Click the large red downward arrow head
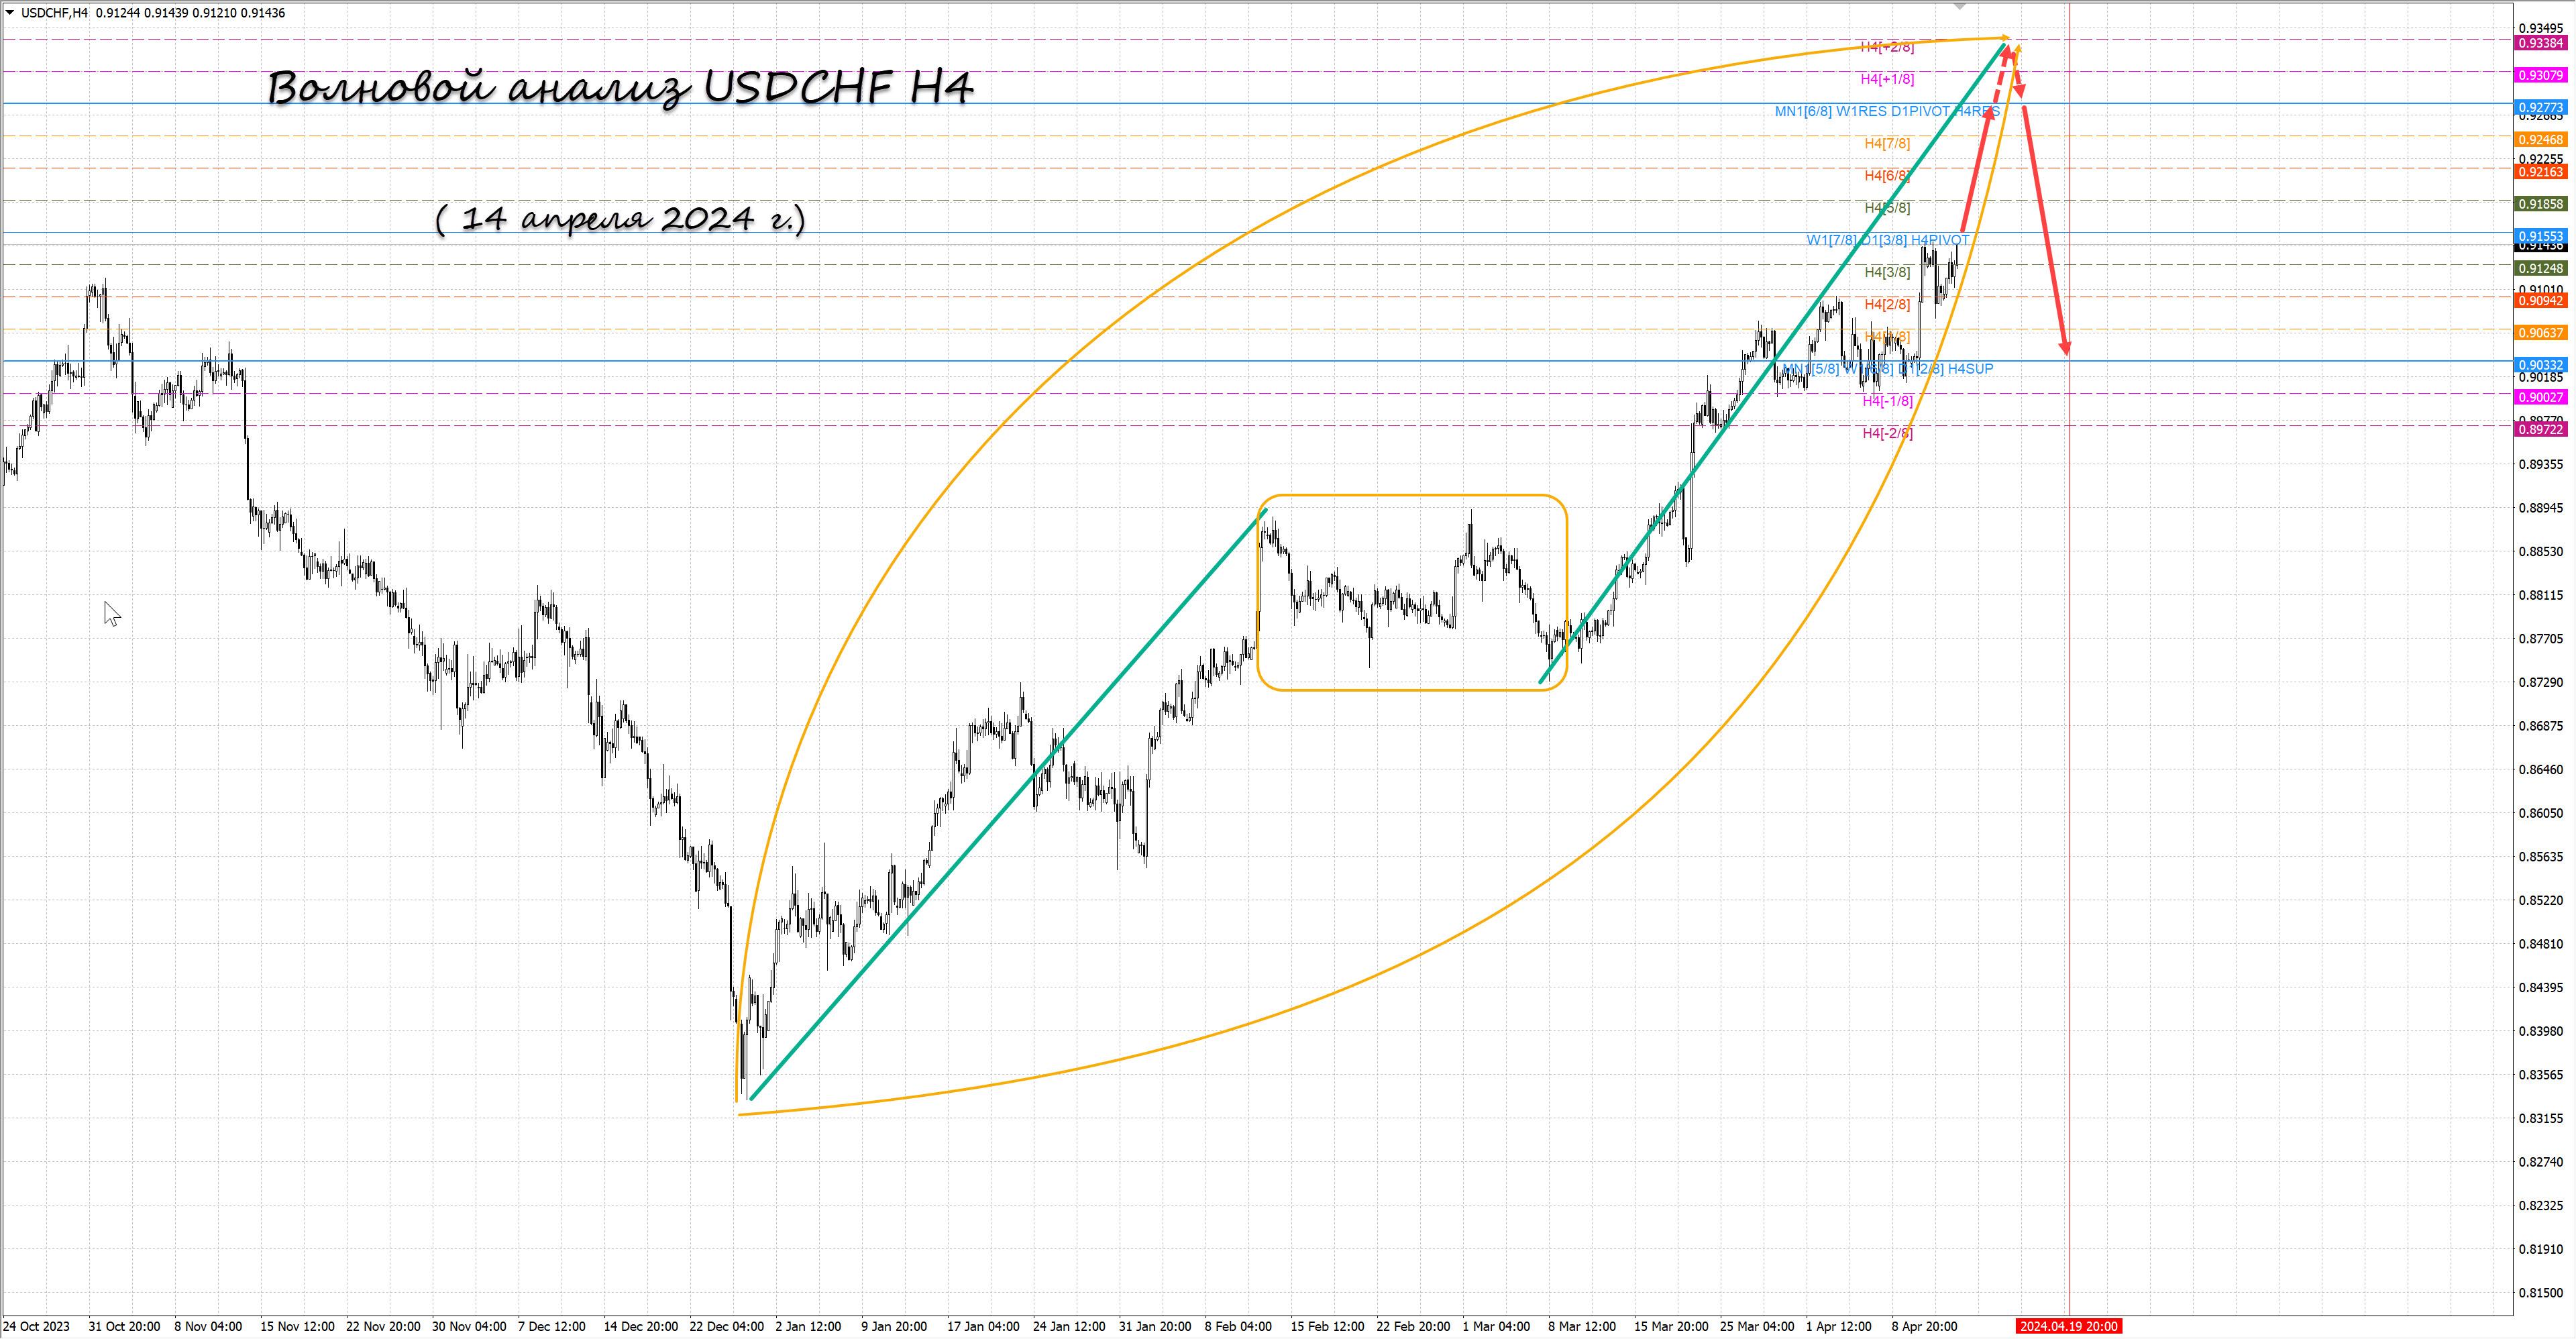The width and height of the screenshot is (2576, 1339). [x=2065, y=346]
